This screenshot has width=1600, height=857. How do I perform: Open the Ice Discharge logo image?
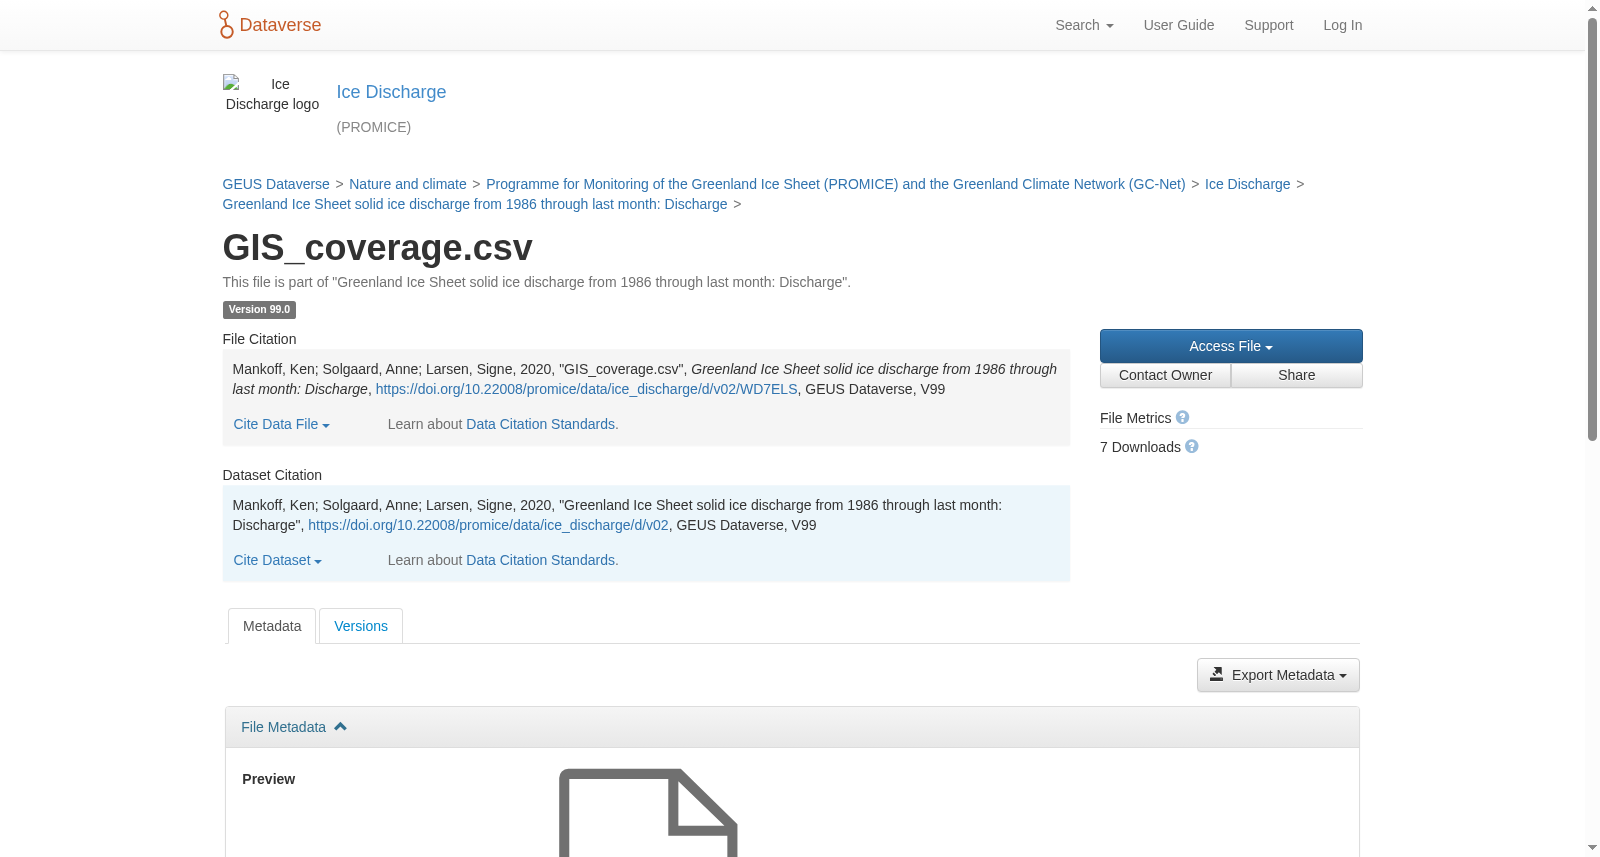[x=272, y=94]
